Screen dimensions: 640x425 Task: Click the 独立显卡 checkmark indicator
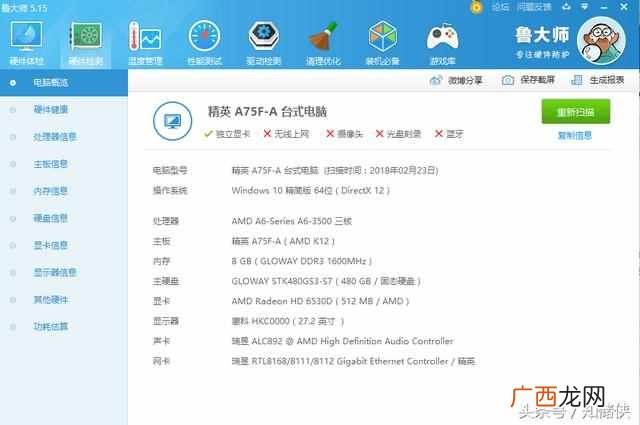click(227, 134)
